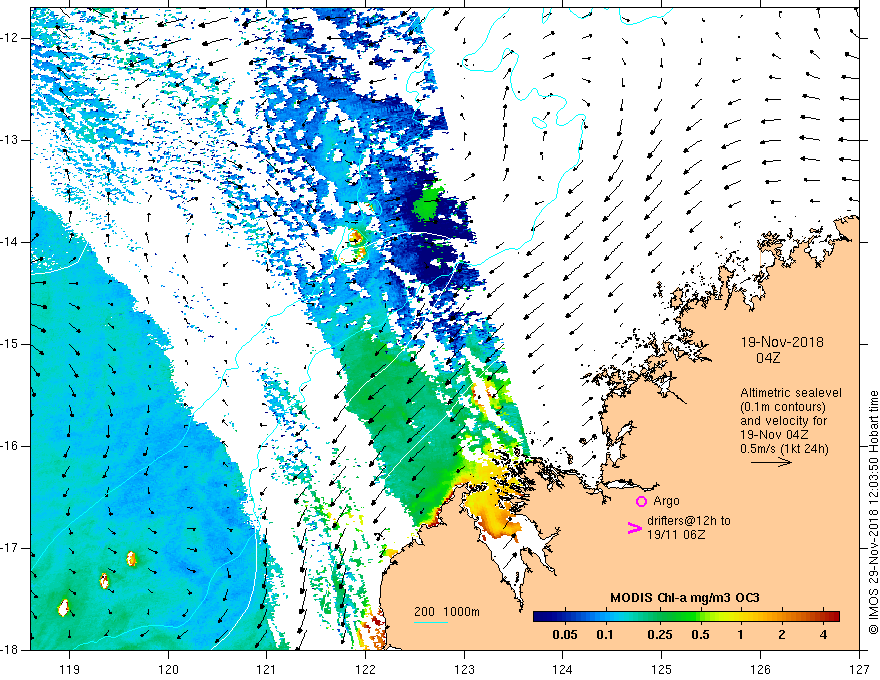
Task: Click latitude axis label '-16'
Action: [x=10, y=446]
